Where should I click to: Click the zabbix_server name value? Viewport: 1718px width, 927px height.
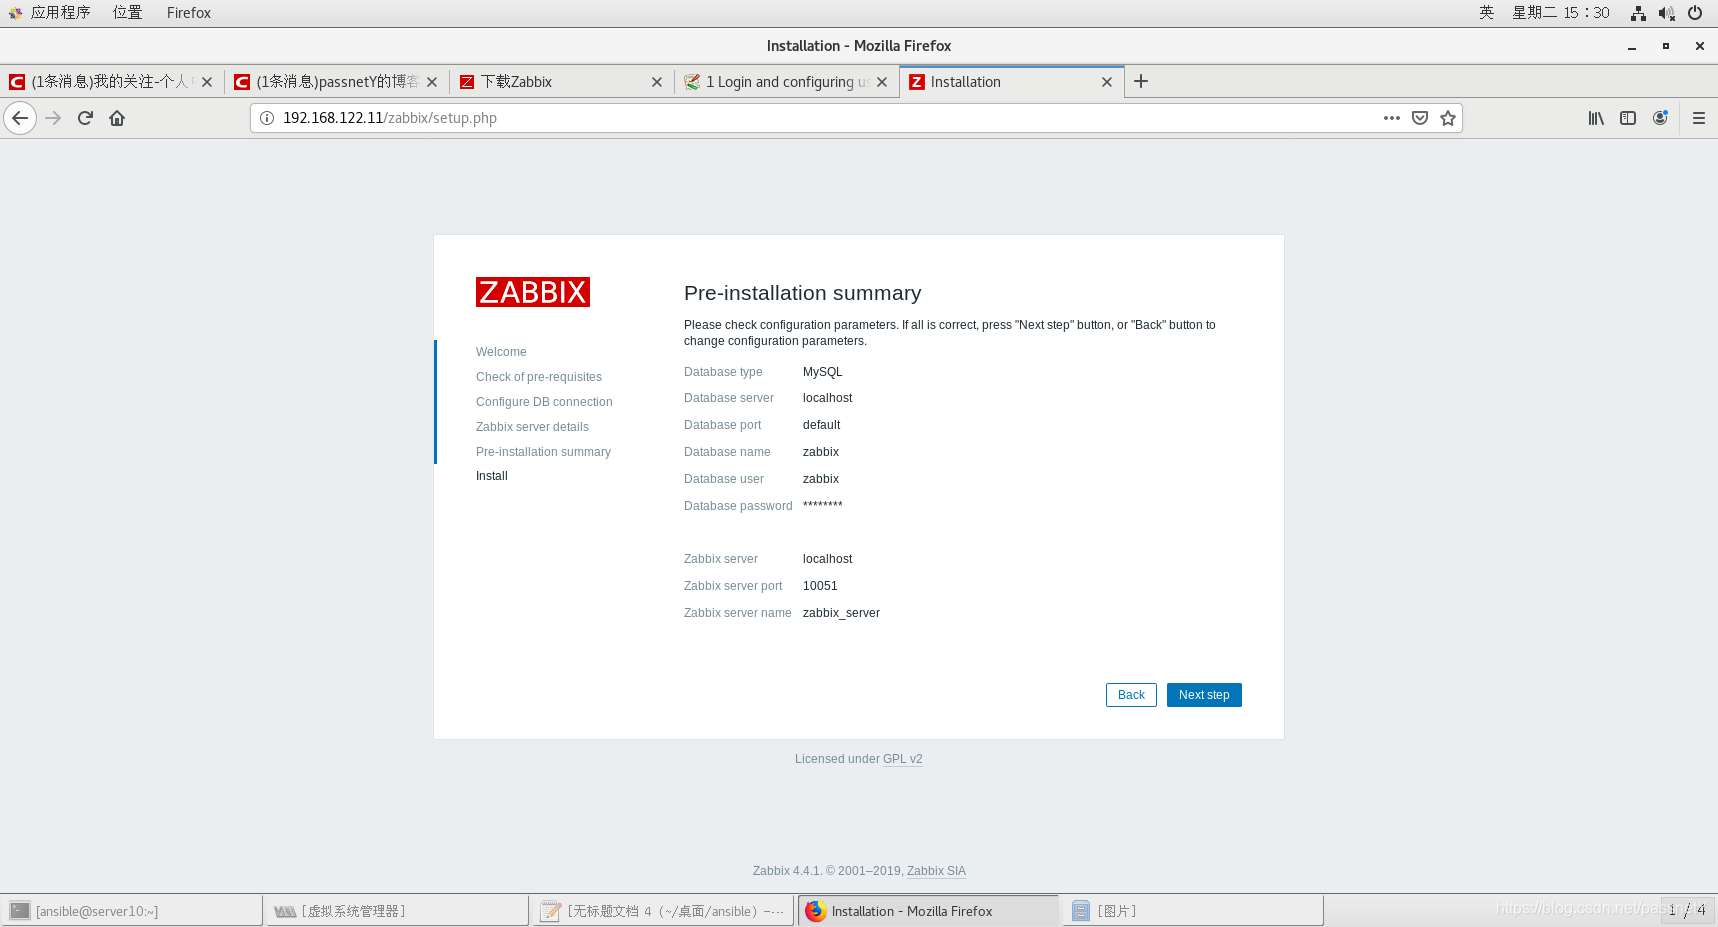tap(841, 613)
